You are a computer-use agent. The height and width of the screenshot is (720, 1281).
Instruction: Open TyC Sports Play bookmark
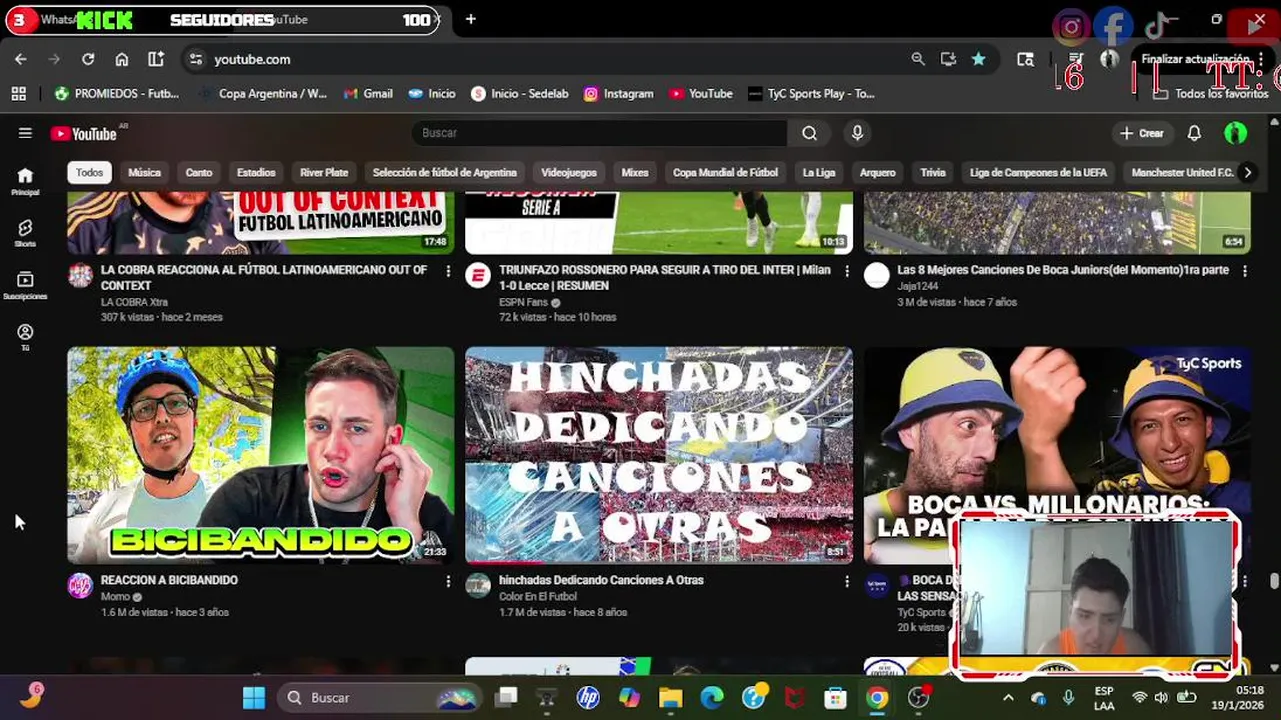coord(811,93)
